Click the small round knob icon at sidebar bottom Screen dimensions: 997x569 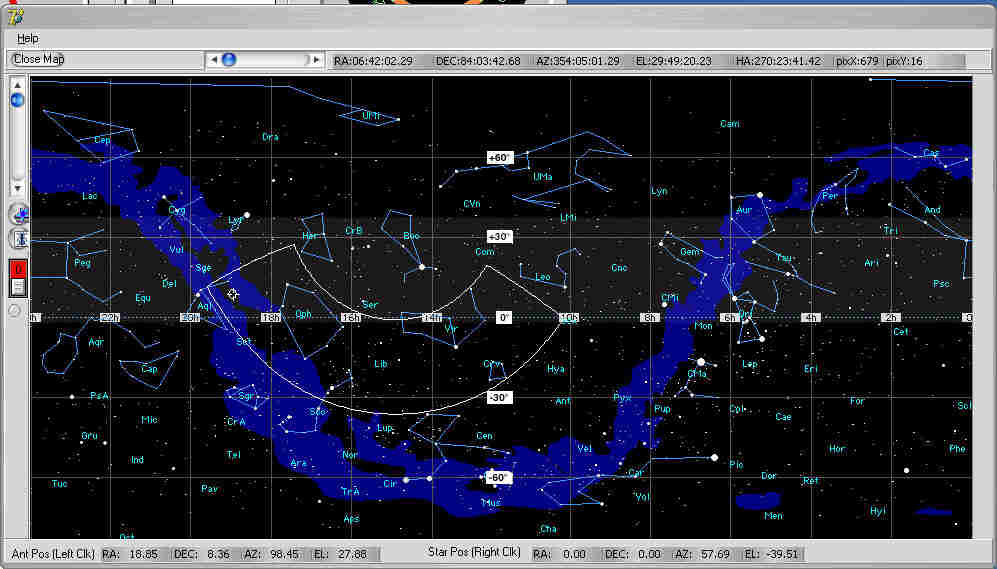point(15,311)
